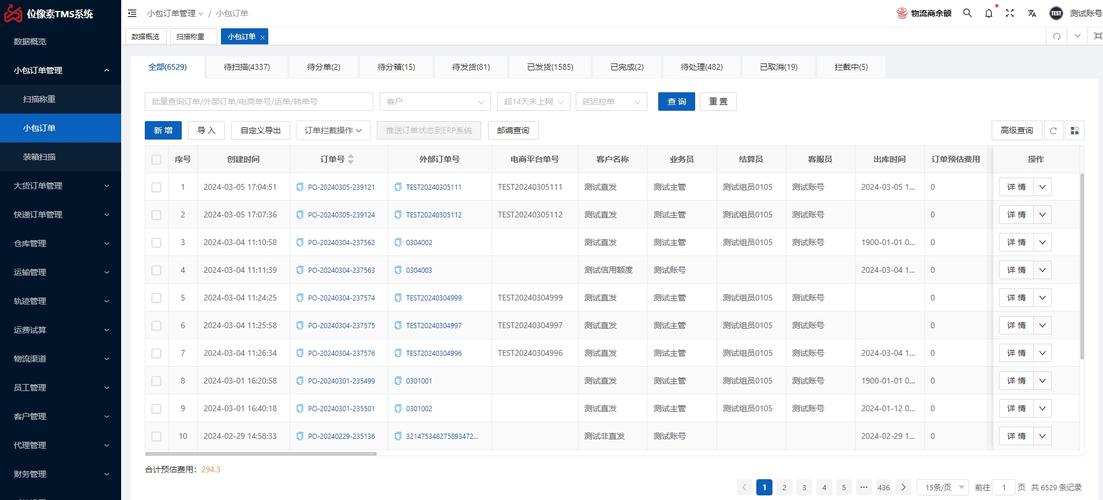Check the row 2 checkbox

156,214
